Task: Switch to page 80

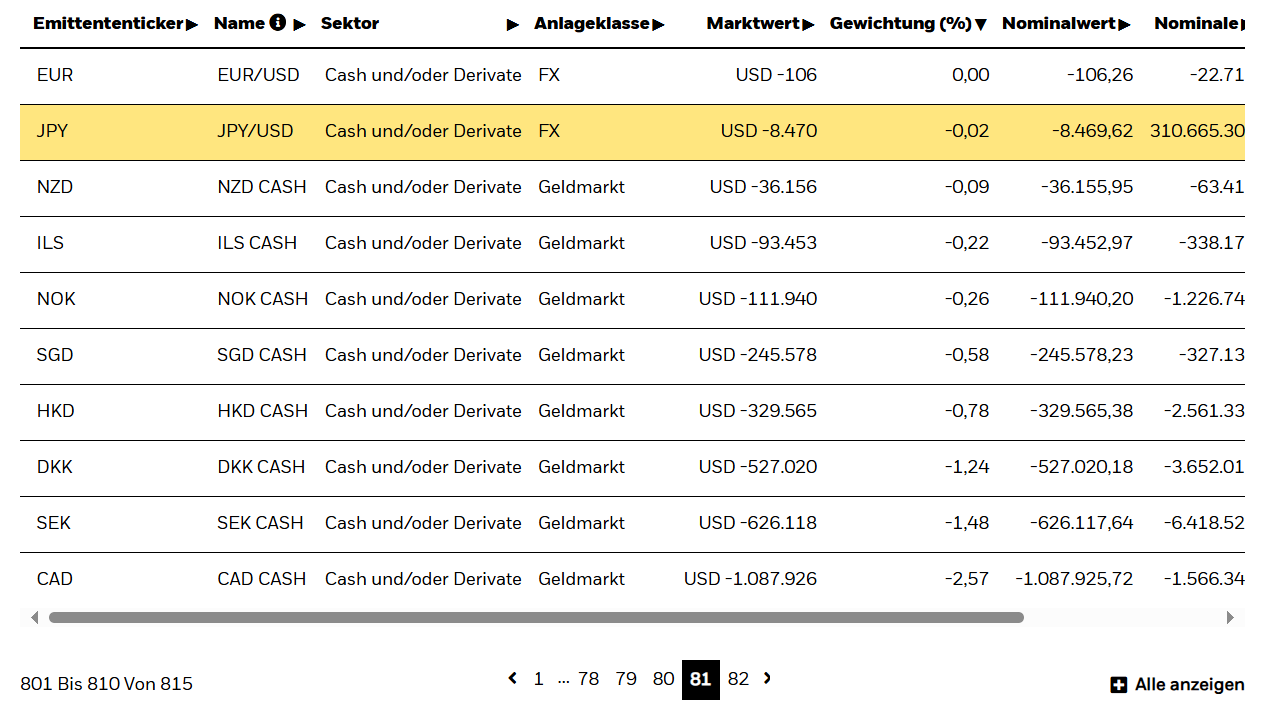Action: click(663, 679)
